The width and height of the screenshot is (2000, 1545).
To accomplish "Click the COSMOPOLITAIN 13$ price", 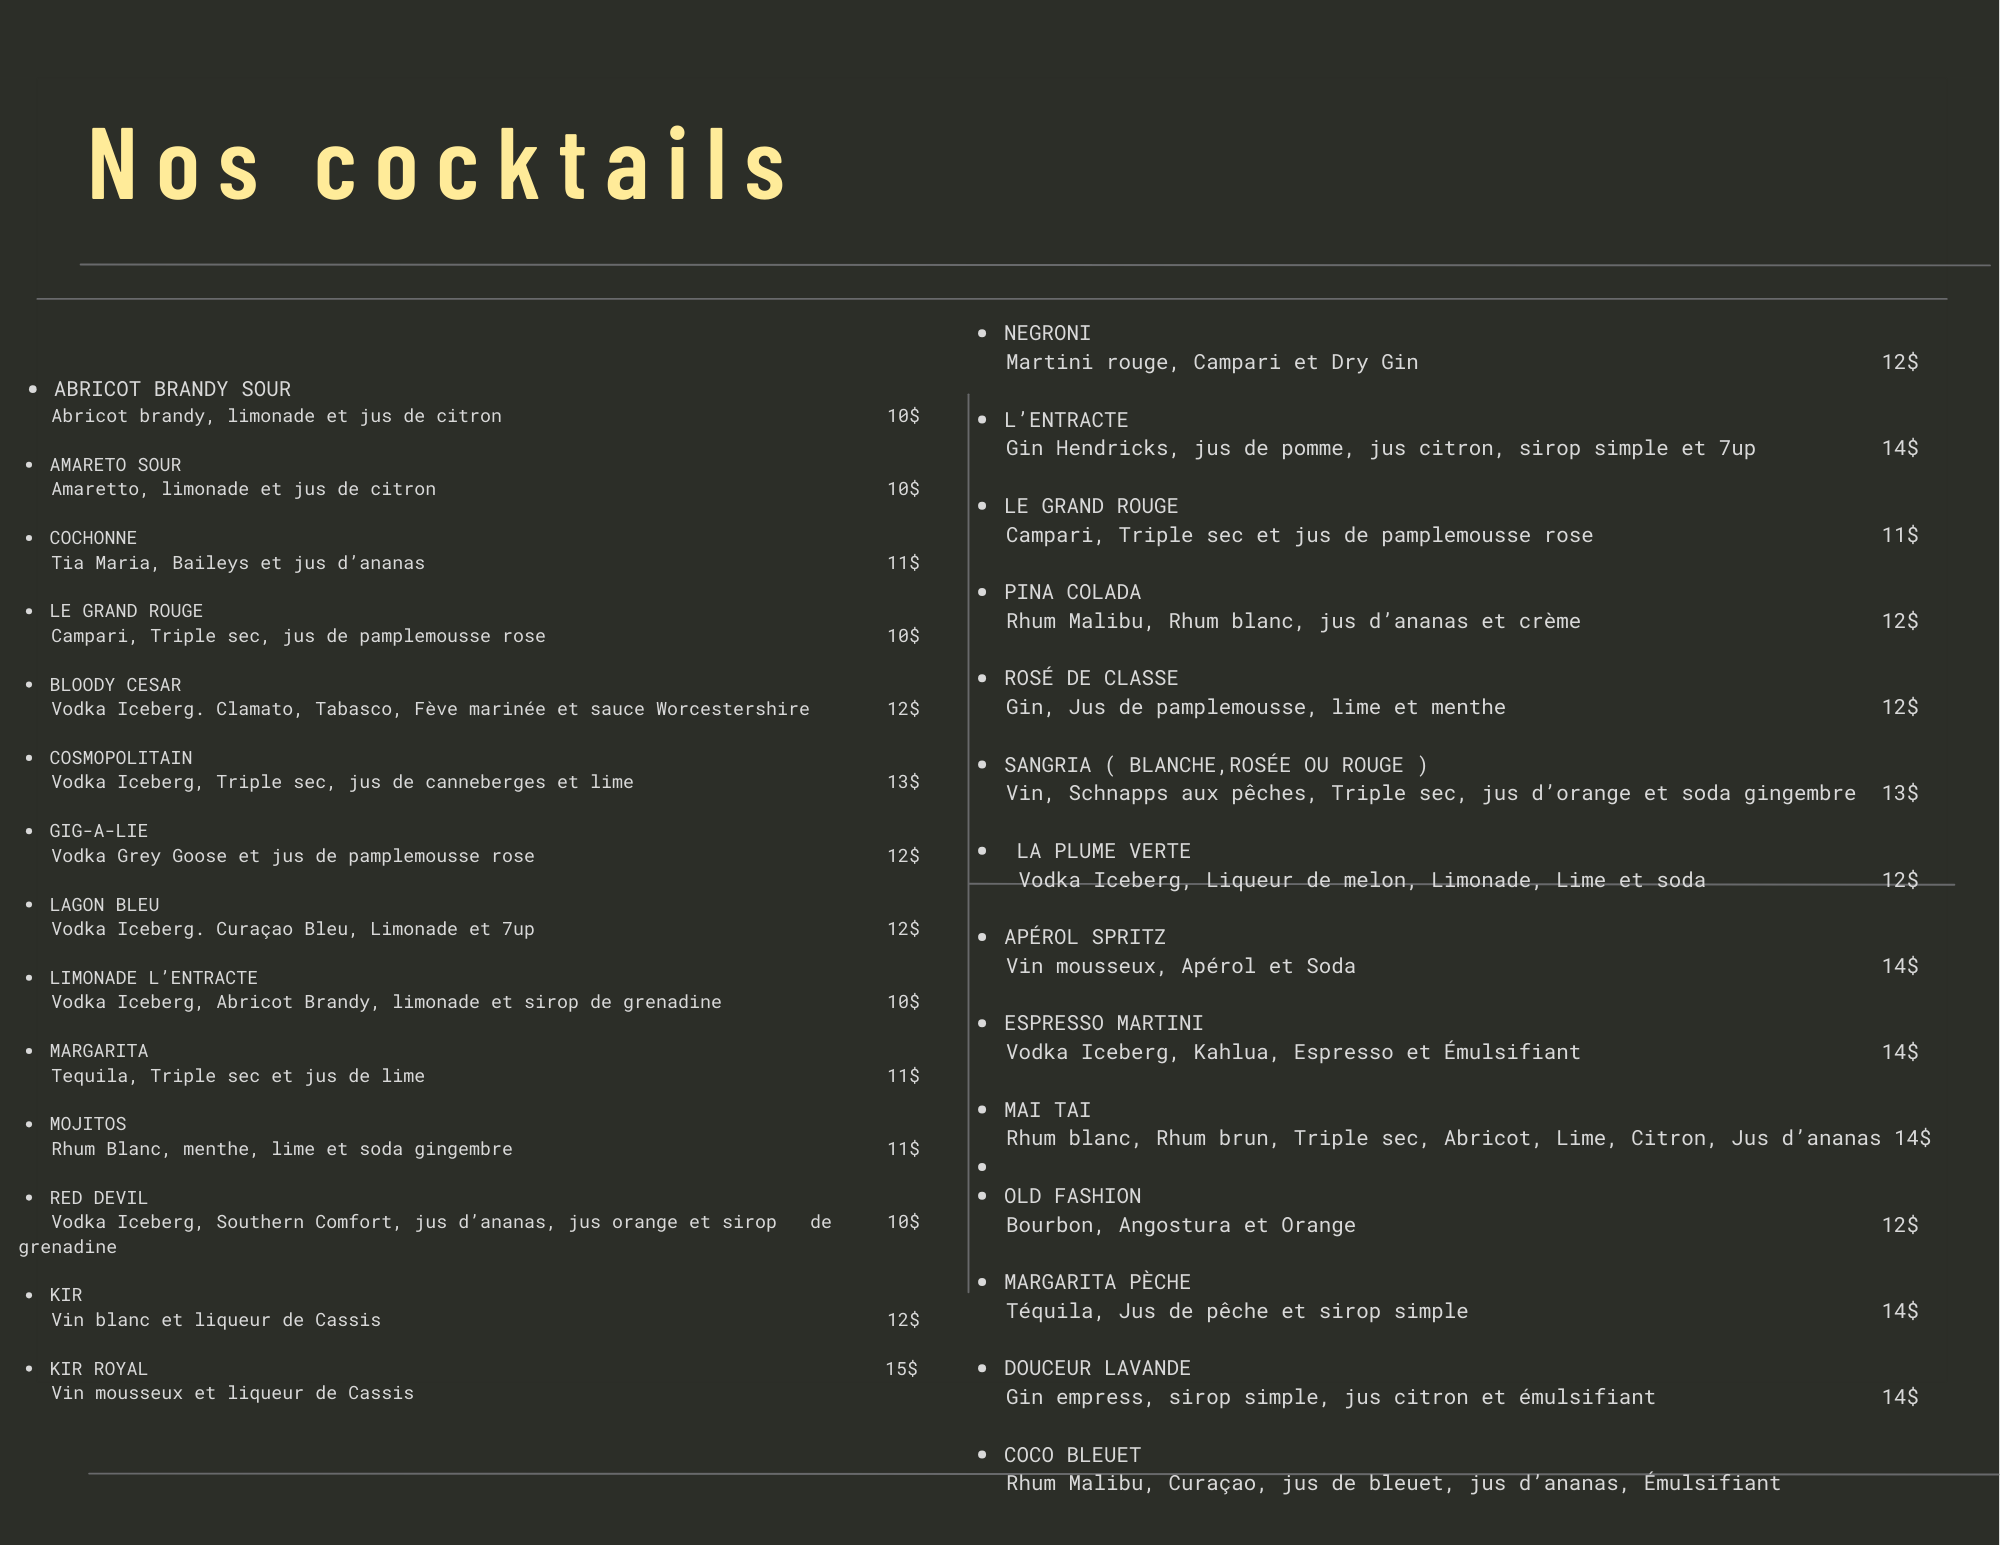I will click(902, 782).
